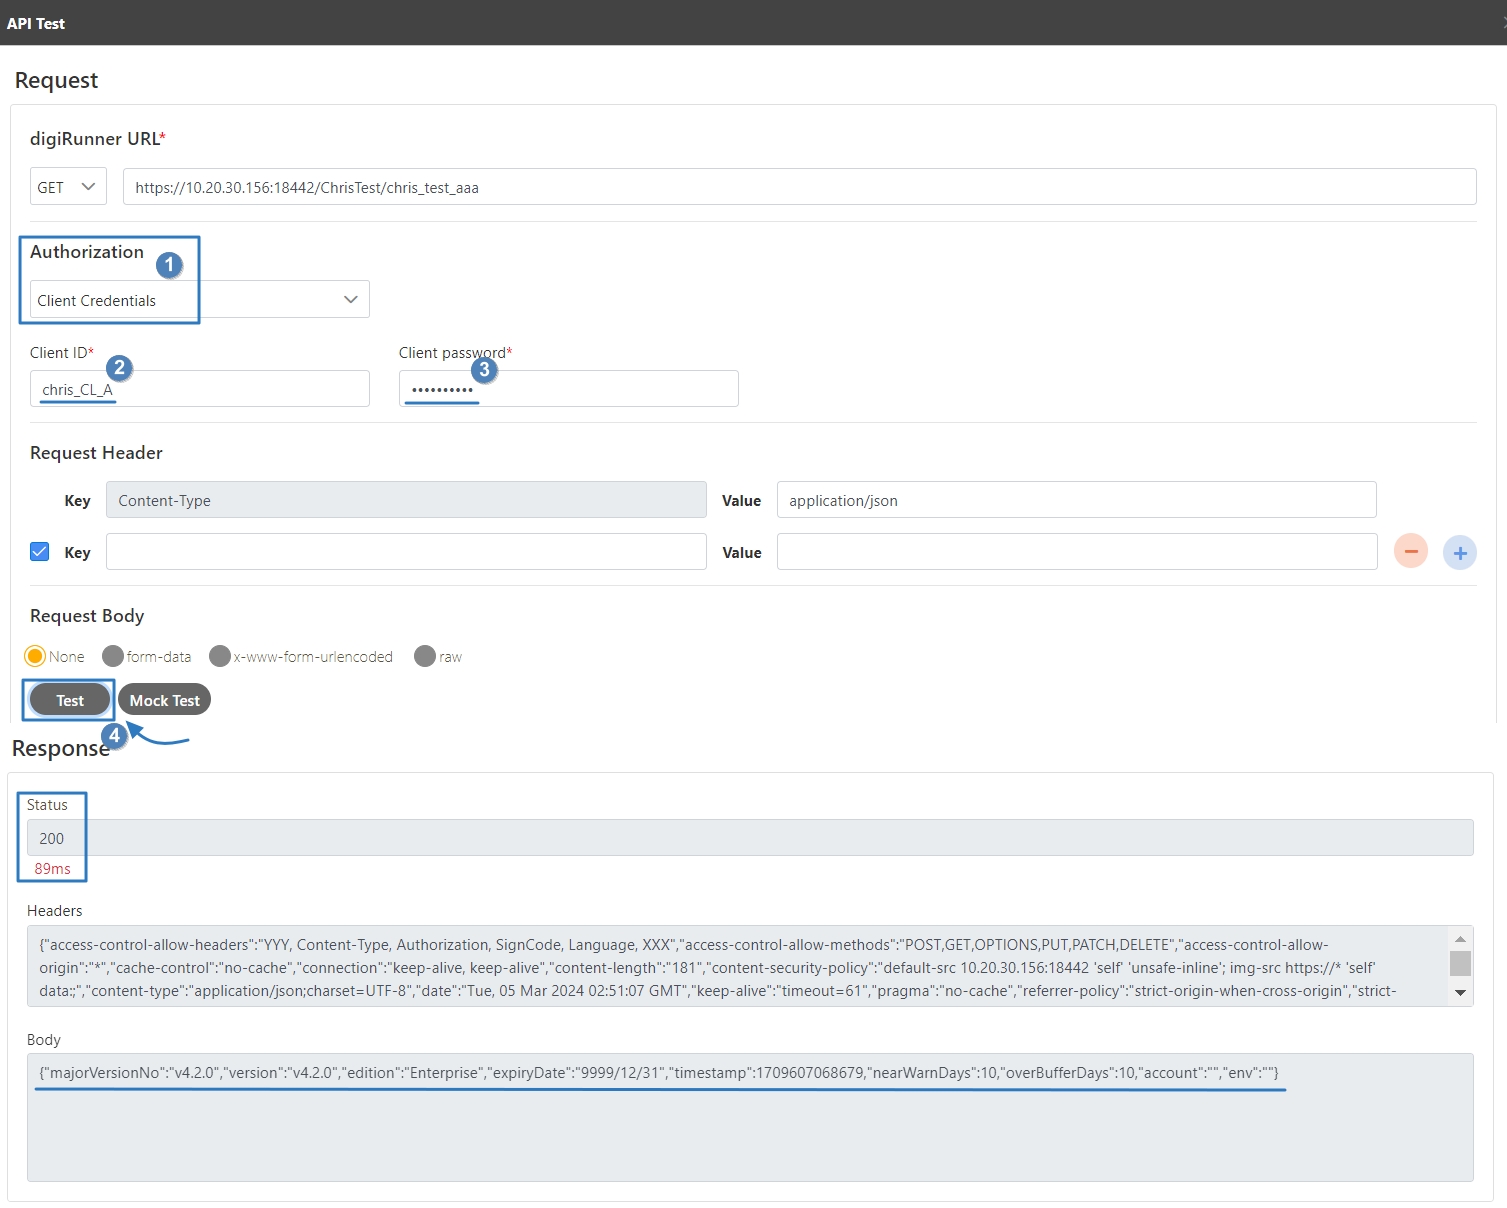Select the form-data request body option
Viewport: 1507px width, 1208px height.
(x=113, y=656)
